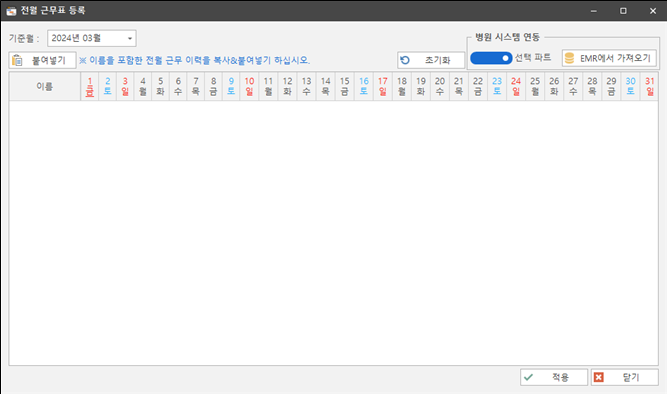Viewport: 667px width, 394px height.
Task: Select day 31 일 column header
Action: tap(650, 86)
